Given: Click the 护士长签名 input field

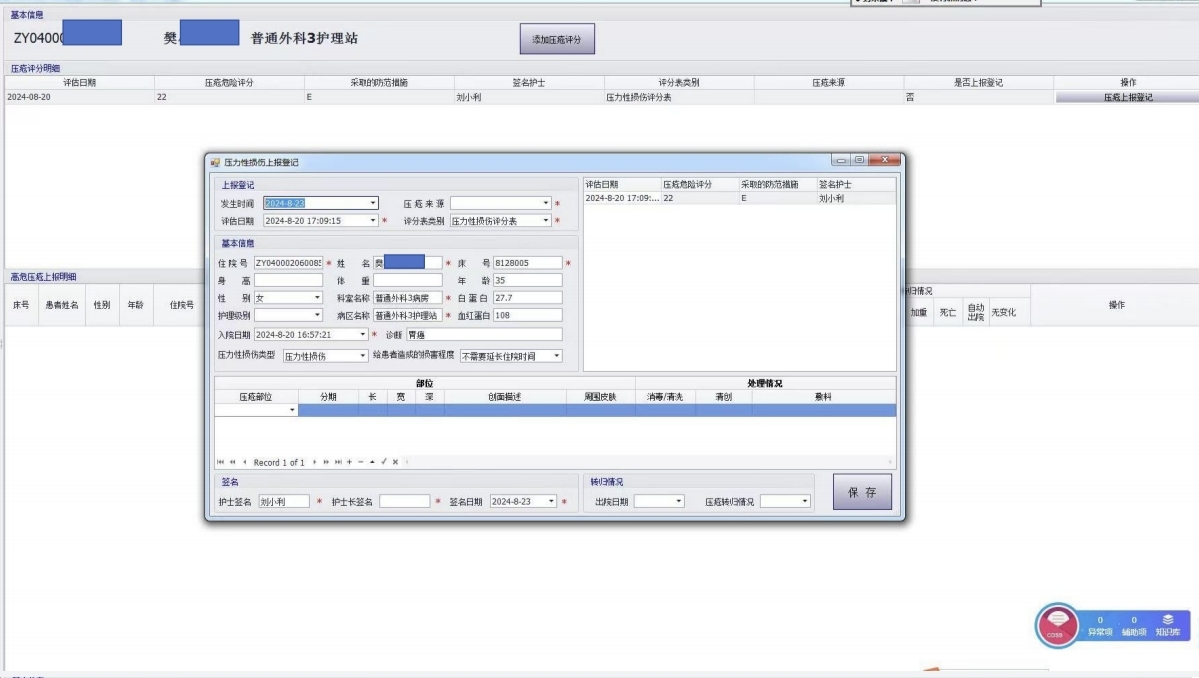Looking at the screenshot, I should coord(404,502).
